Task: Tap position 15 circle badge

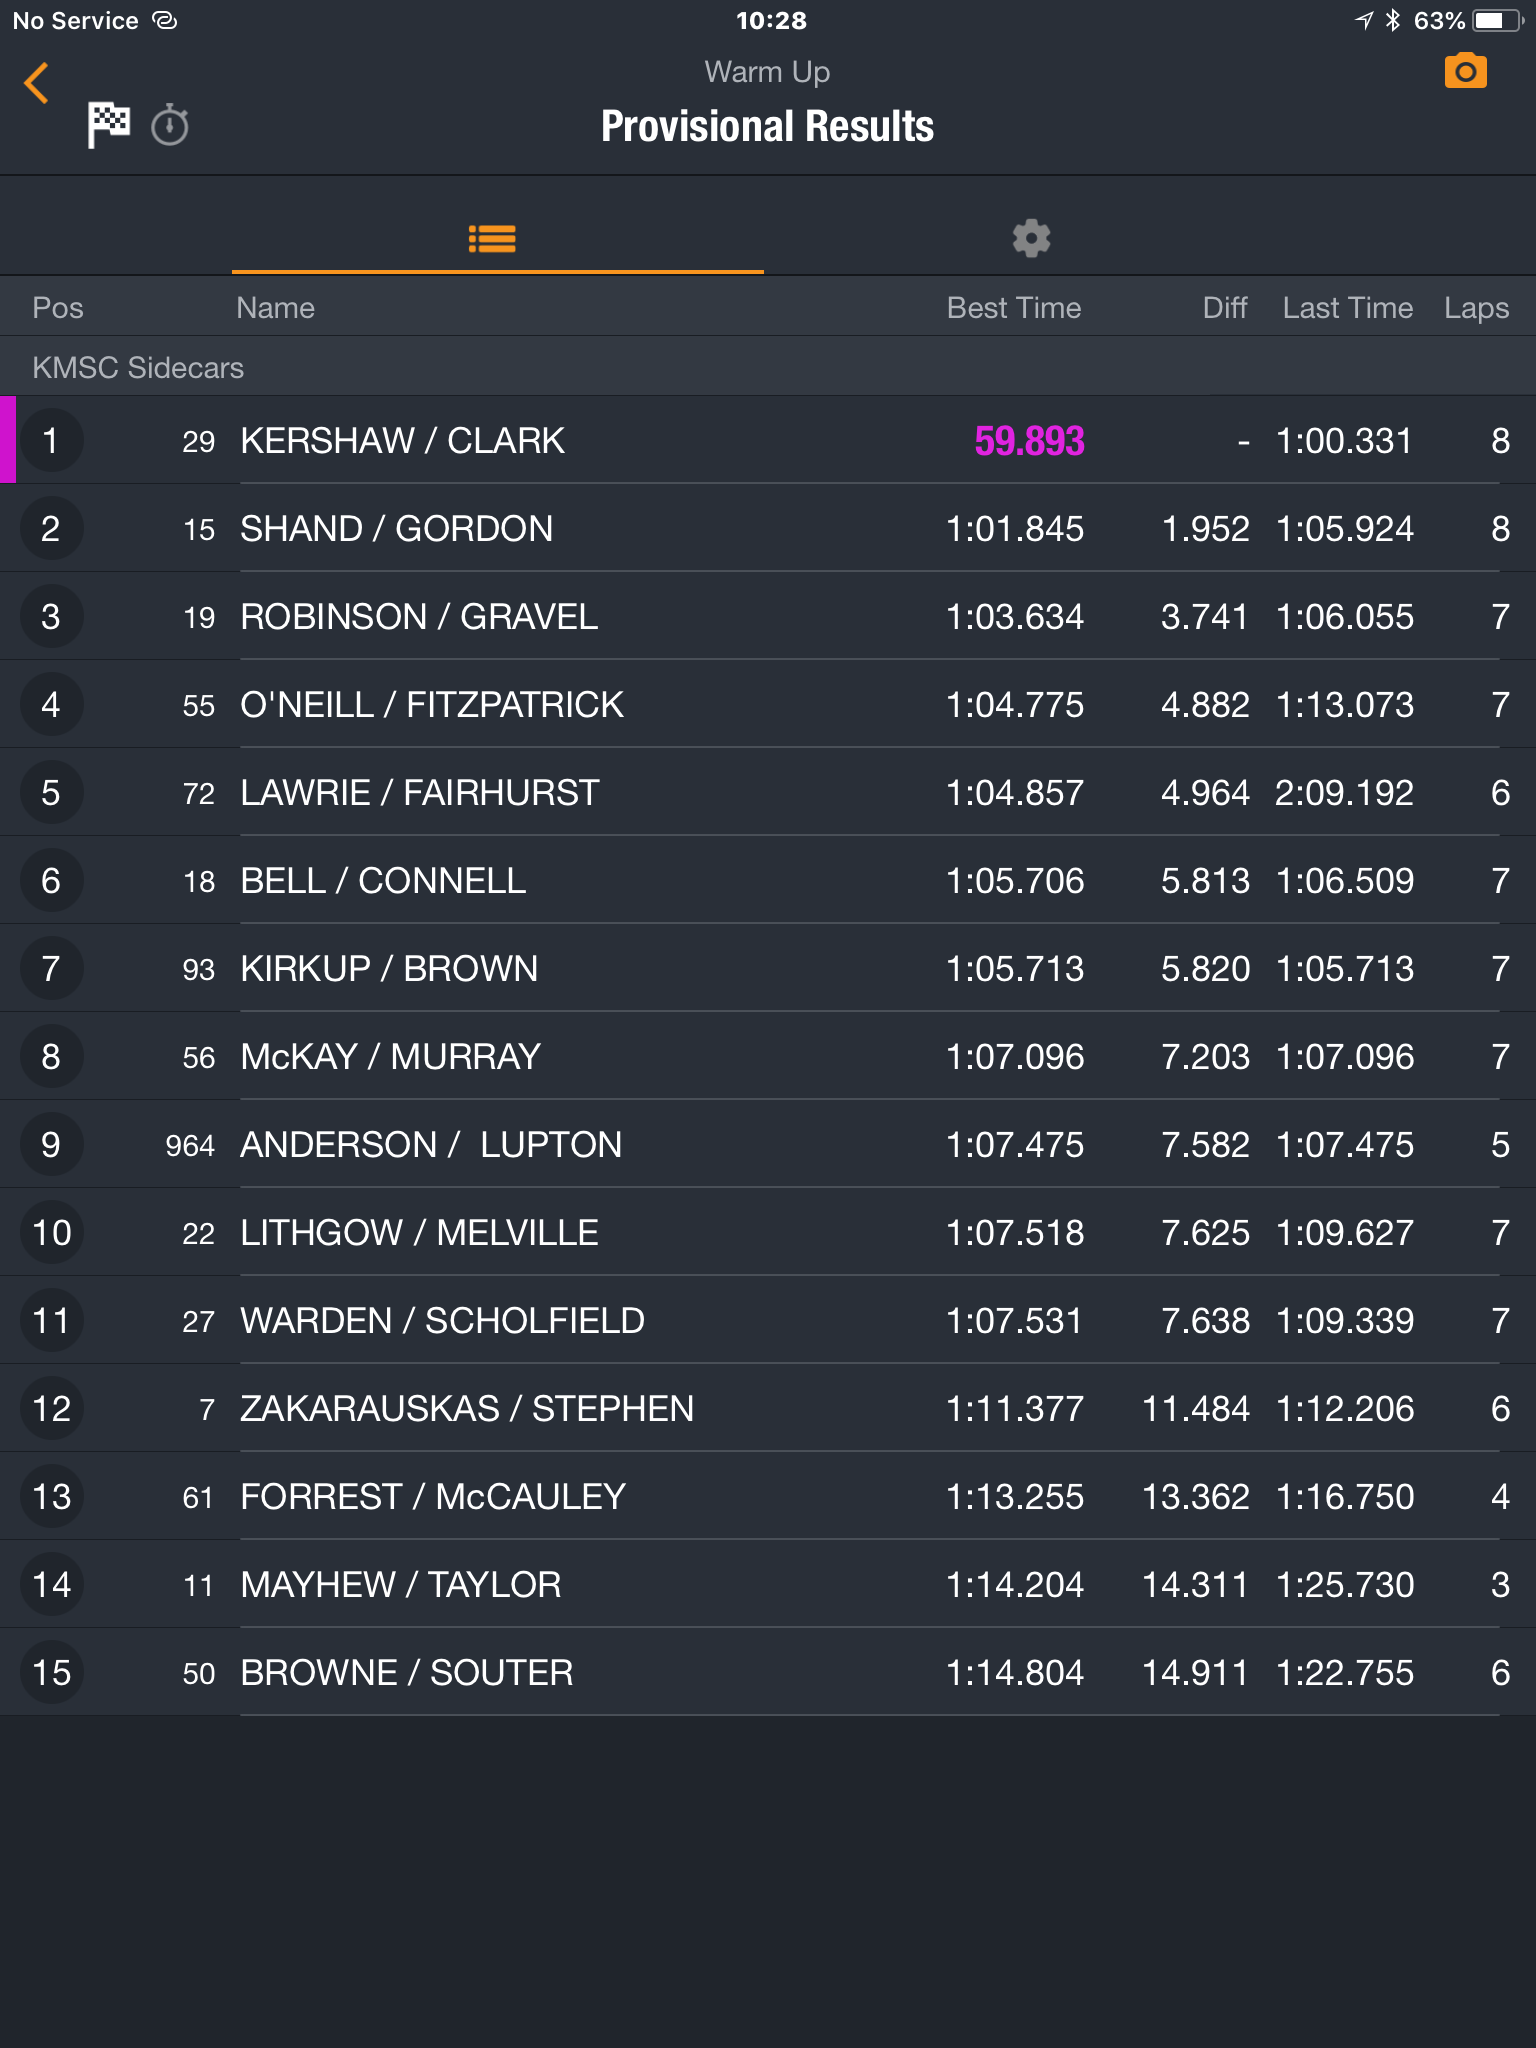Action: 51,1672
